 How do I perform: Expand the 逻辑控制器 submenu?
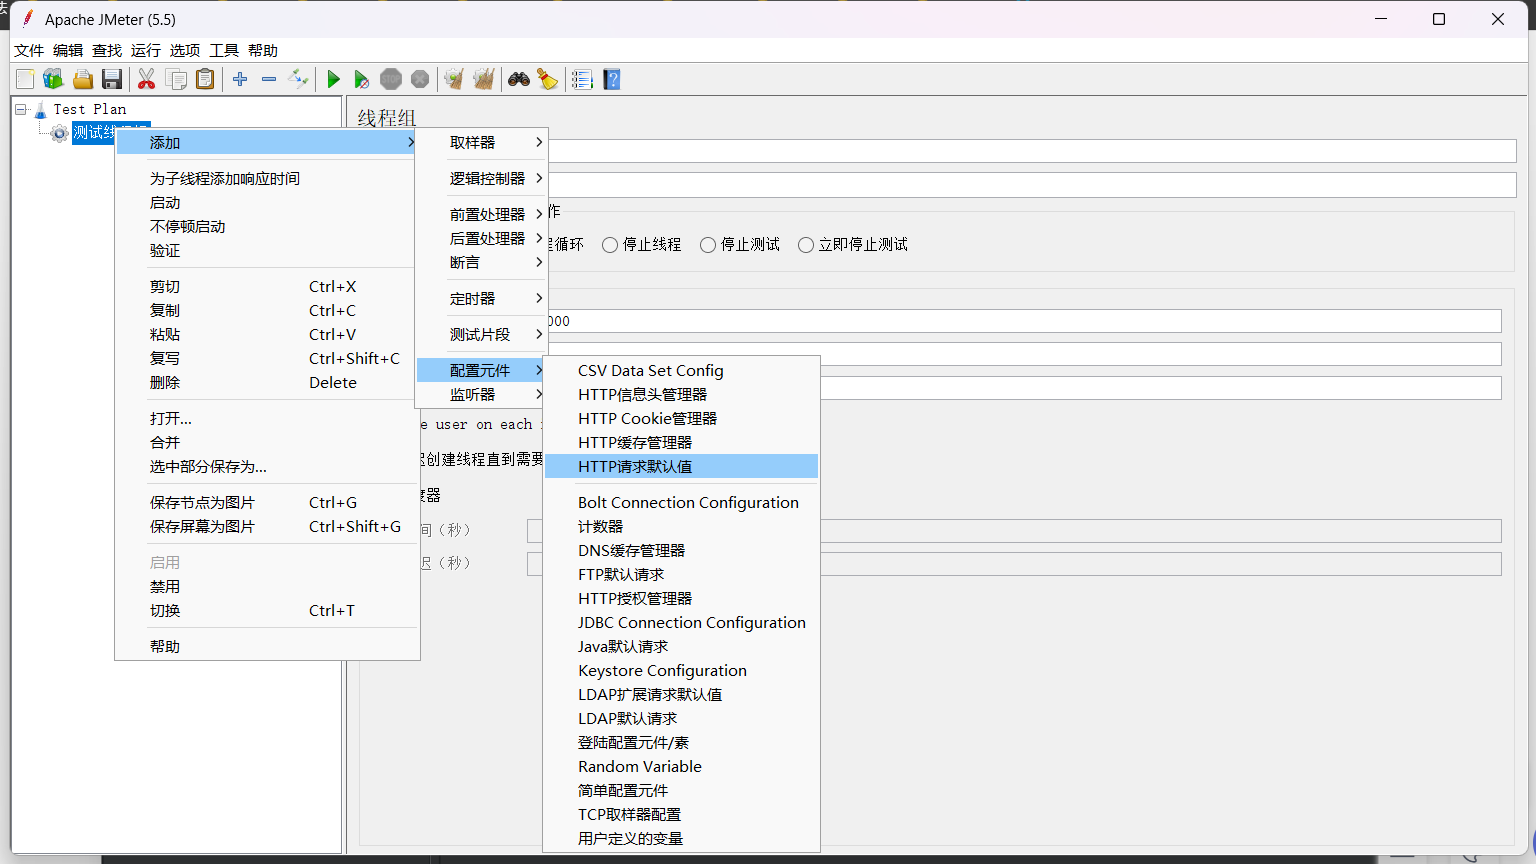pos(482,179)
